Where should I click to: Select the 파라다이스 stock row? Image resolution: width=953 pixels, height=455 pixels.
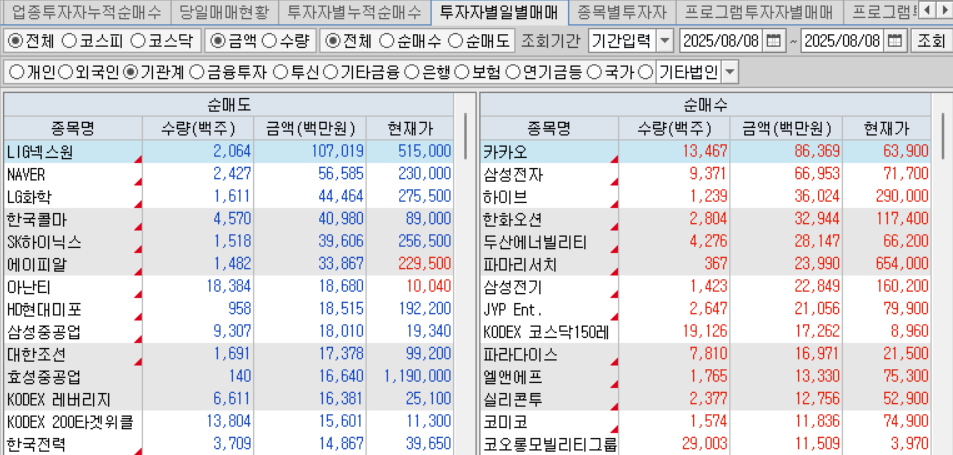(x=705, y=354)
